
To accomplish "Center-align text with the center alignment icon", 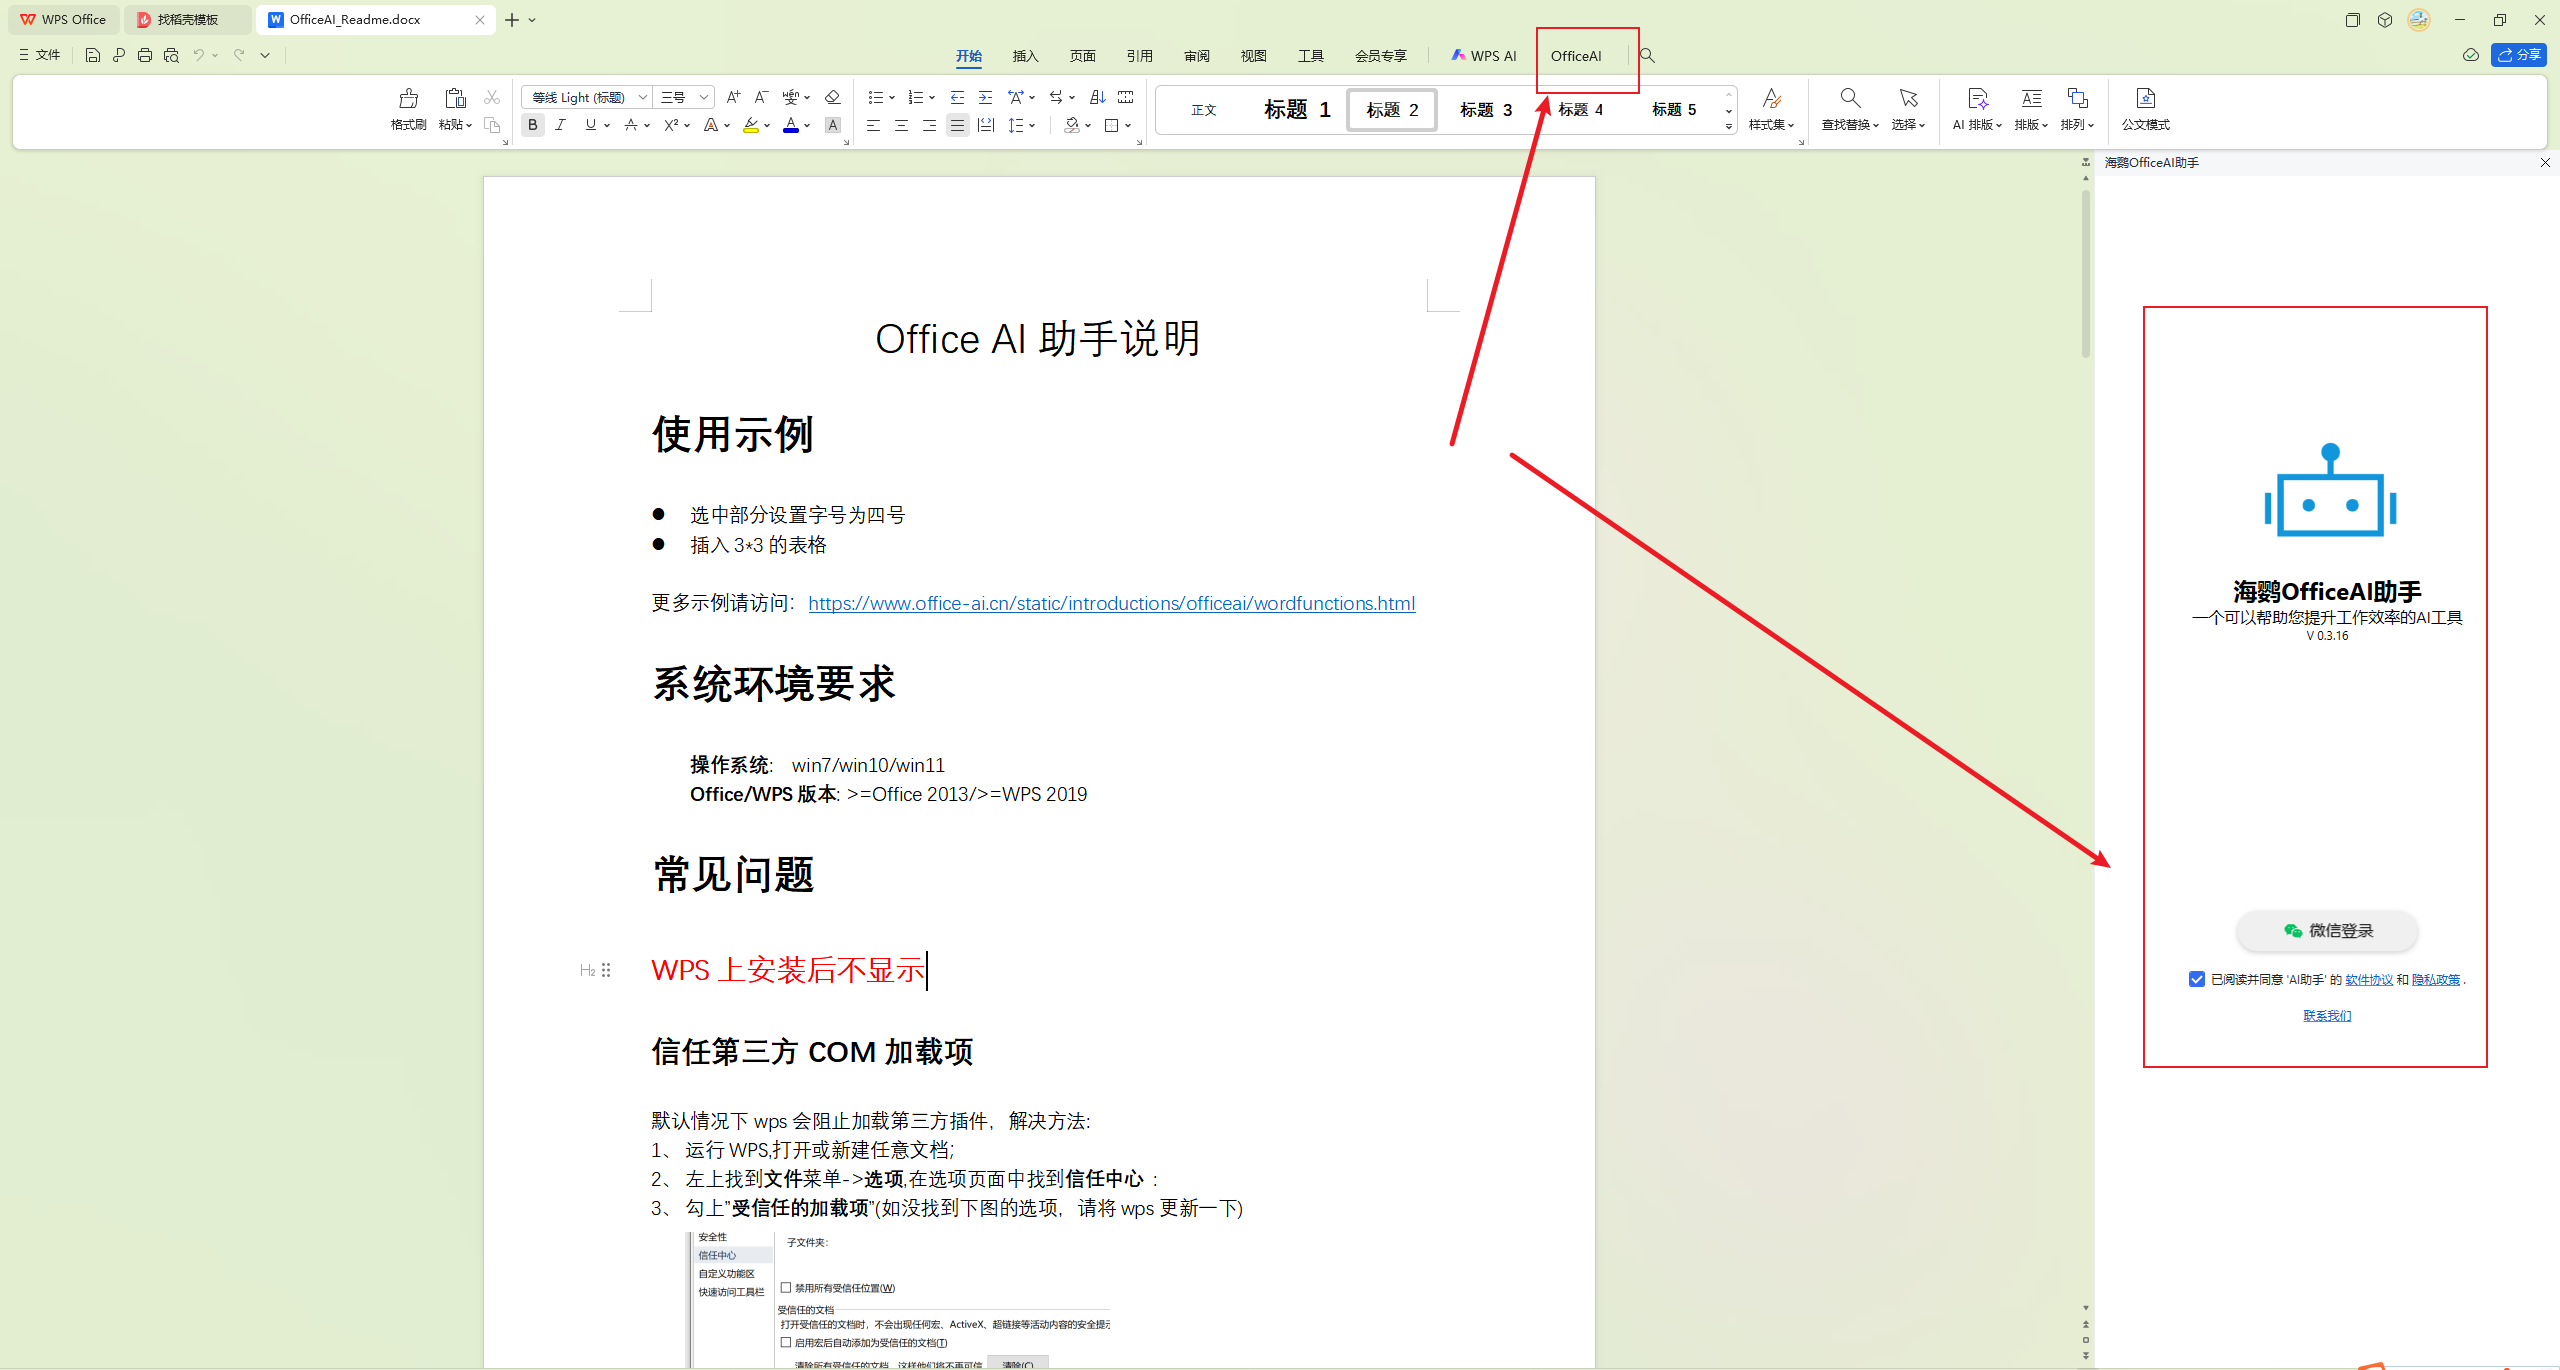I will pos(901,125).
